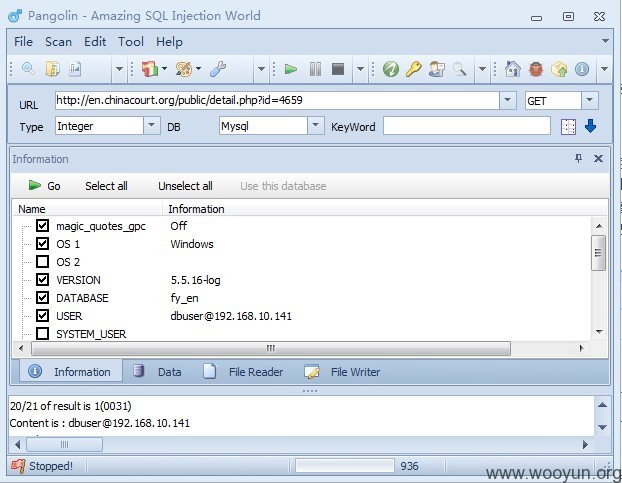622x483 pixels.
Task: Click the log pane horizontal scrollbar thumb
Action: coord(64,444)
